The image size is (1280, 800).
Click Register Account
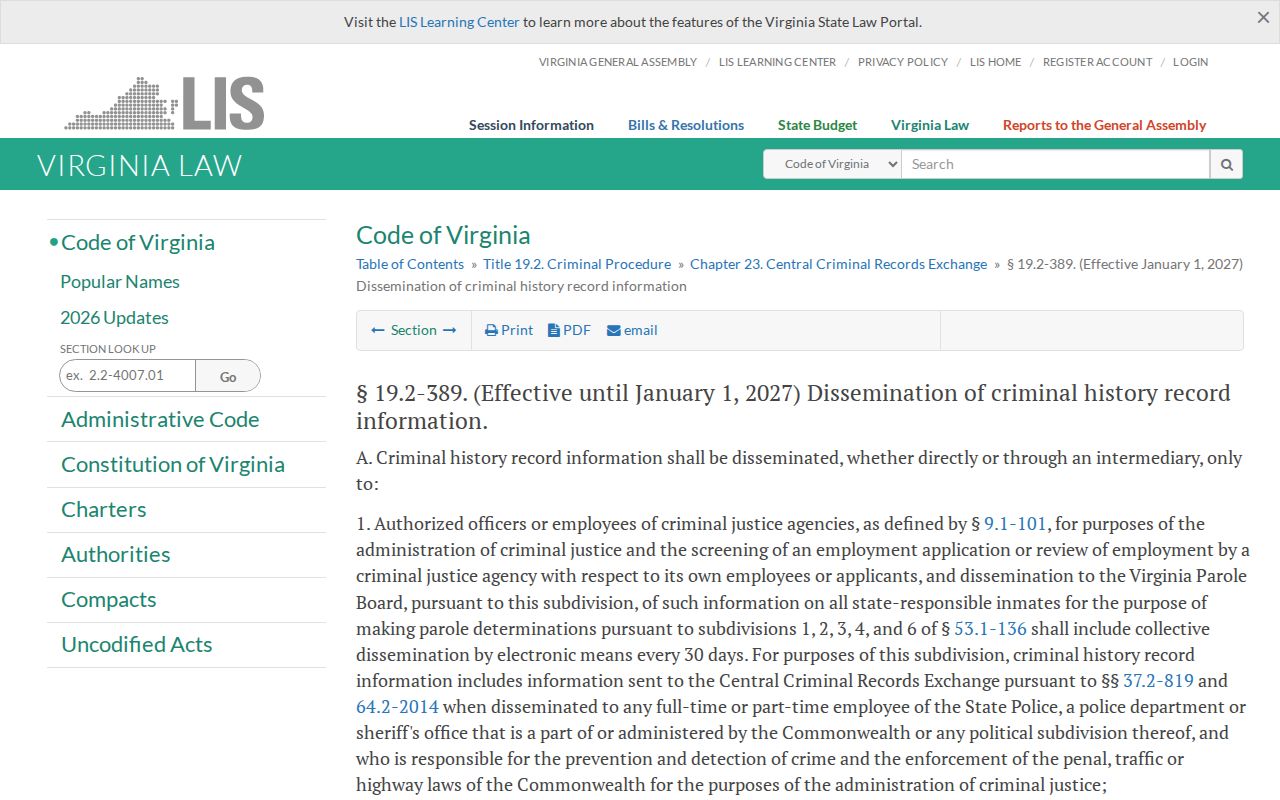point(1097,62)
